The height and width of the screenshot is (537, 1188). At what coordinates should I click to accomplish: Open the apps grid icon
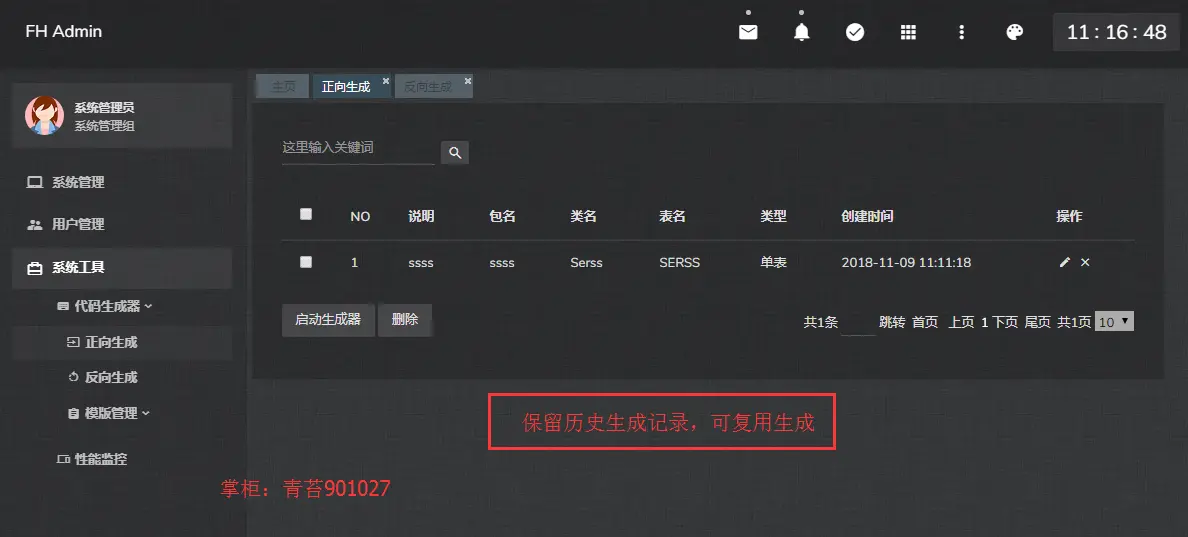908,32
